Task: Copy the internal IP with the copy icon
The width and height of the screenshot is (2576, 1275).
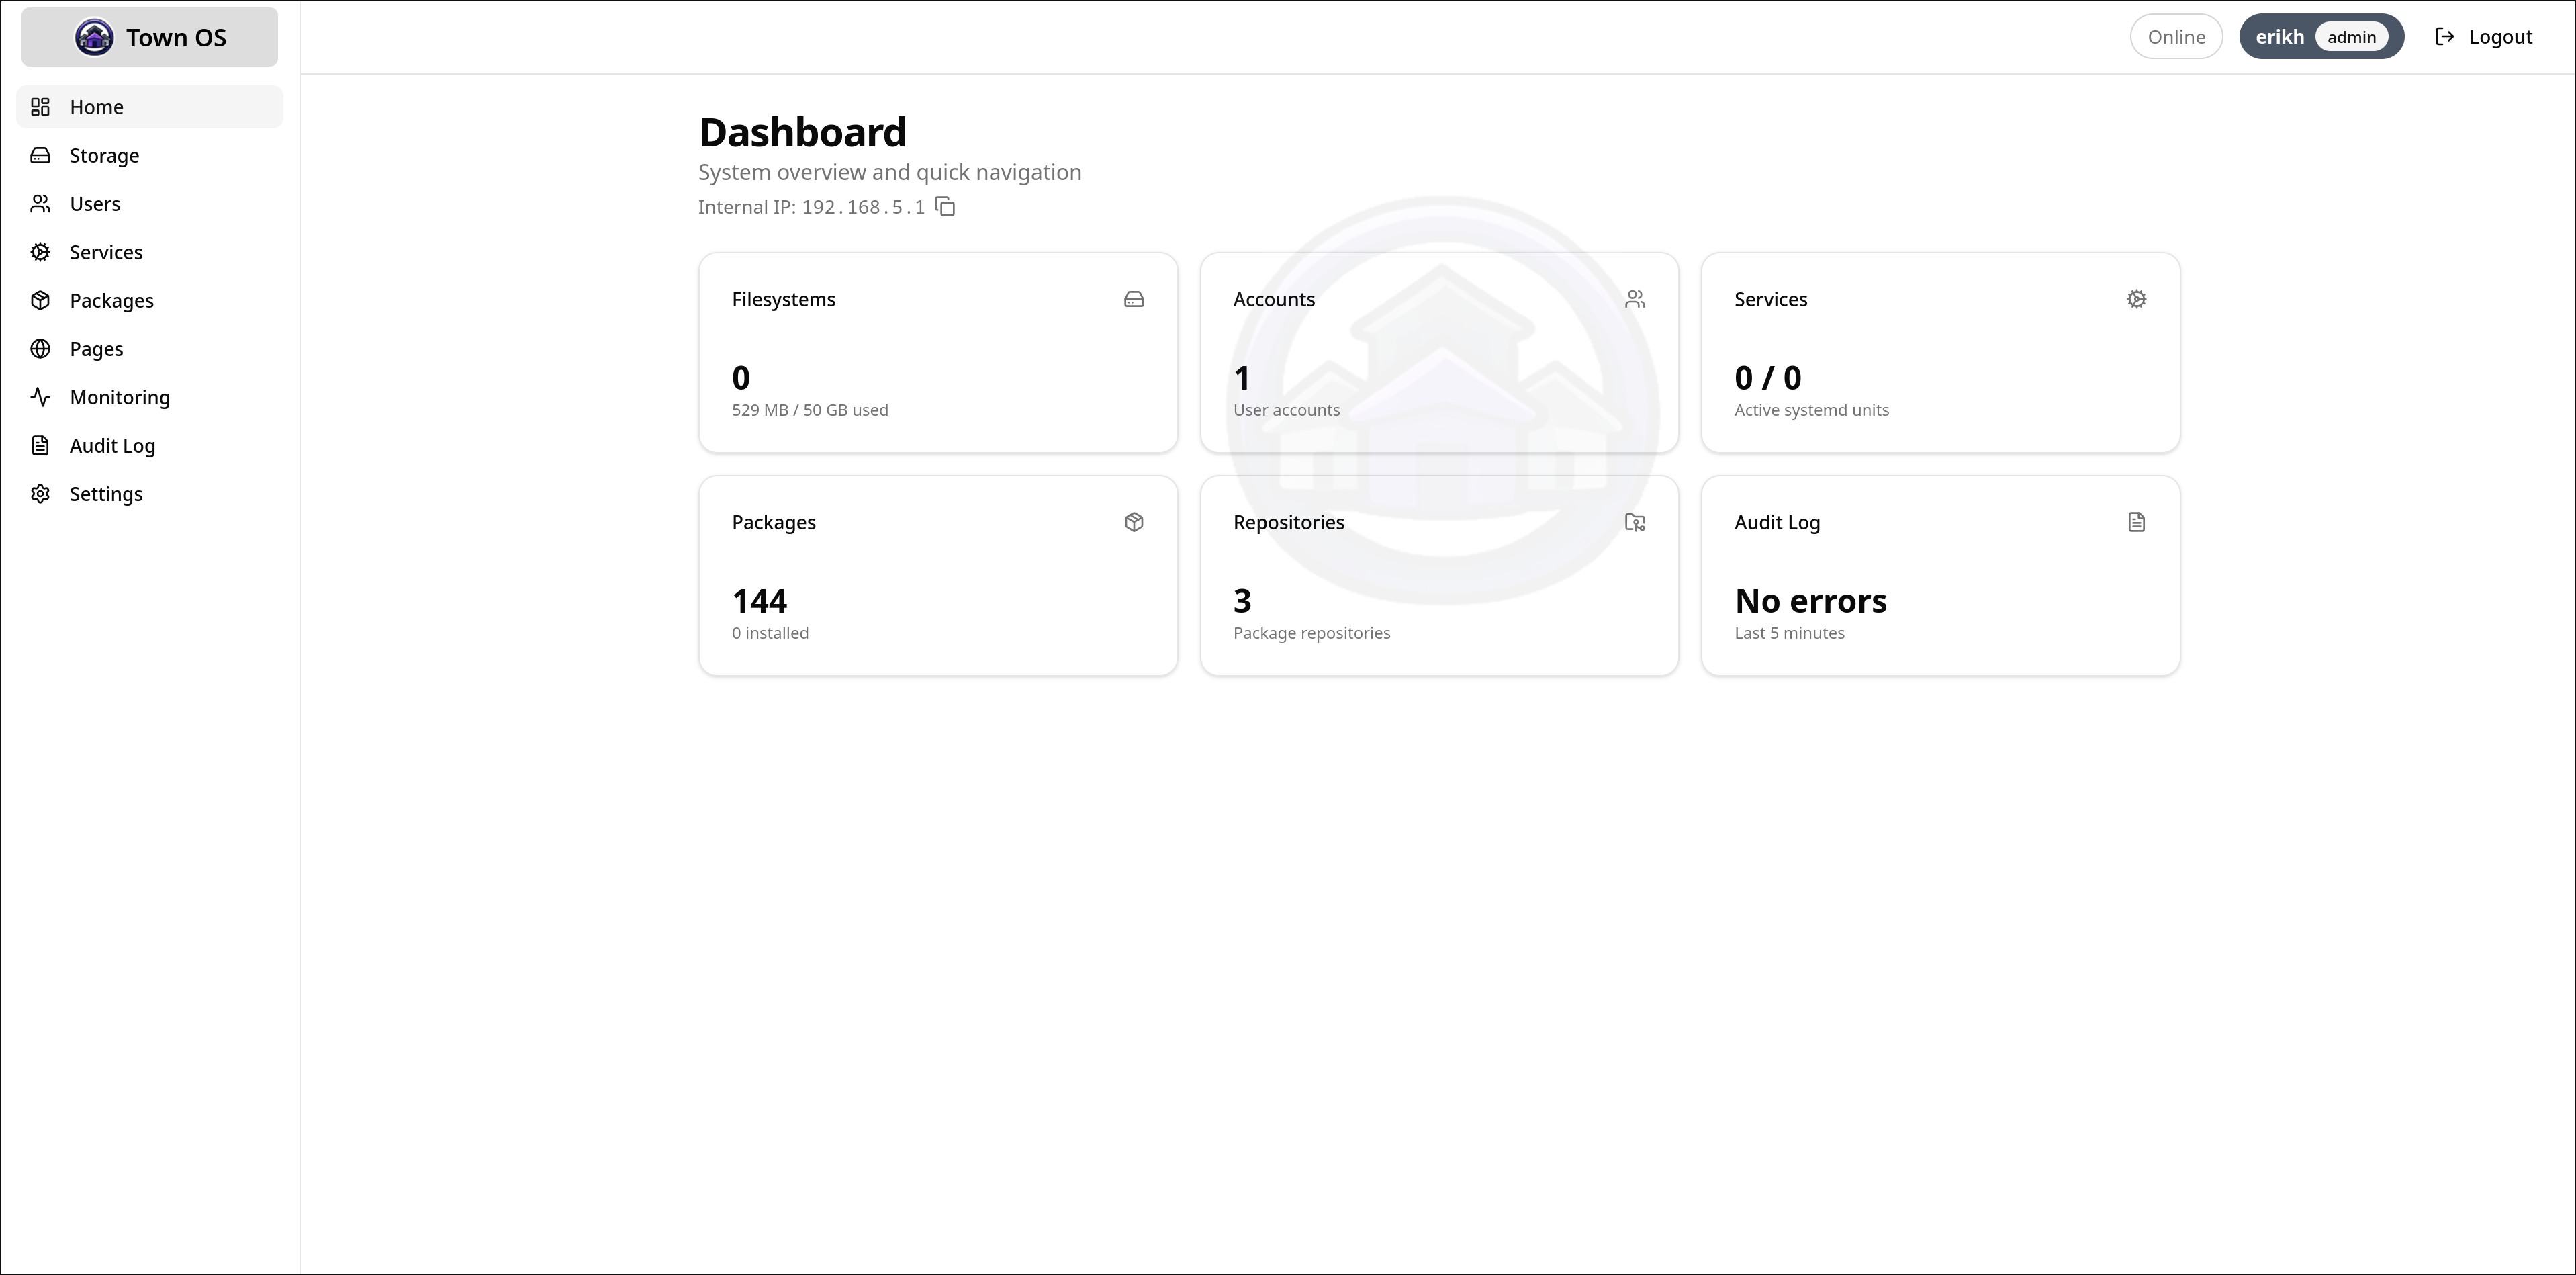Action: pyautogui.click(x=944, y=207)
